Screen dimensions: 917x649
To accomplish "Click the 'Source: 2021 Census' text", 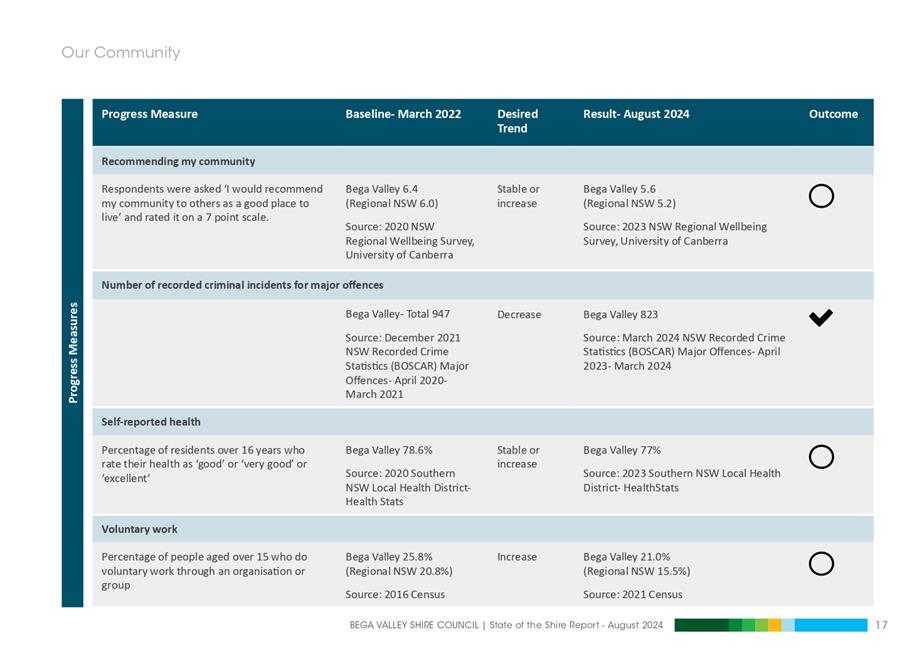I will (633, 595).
